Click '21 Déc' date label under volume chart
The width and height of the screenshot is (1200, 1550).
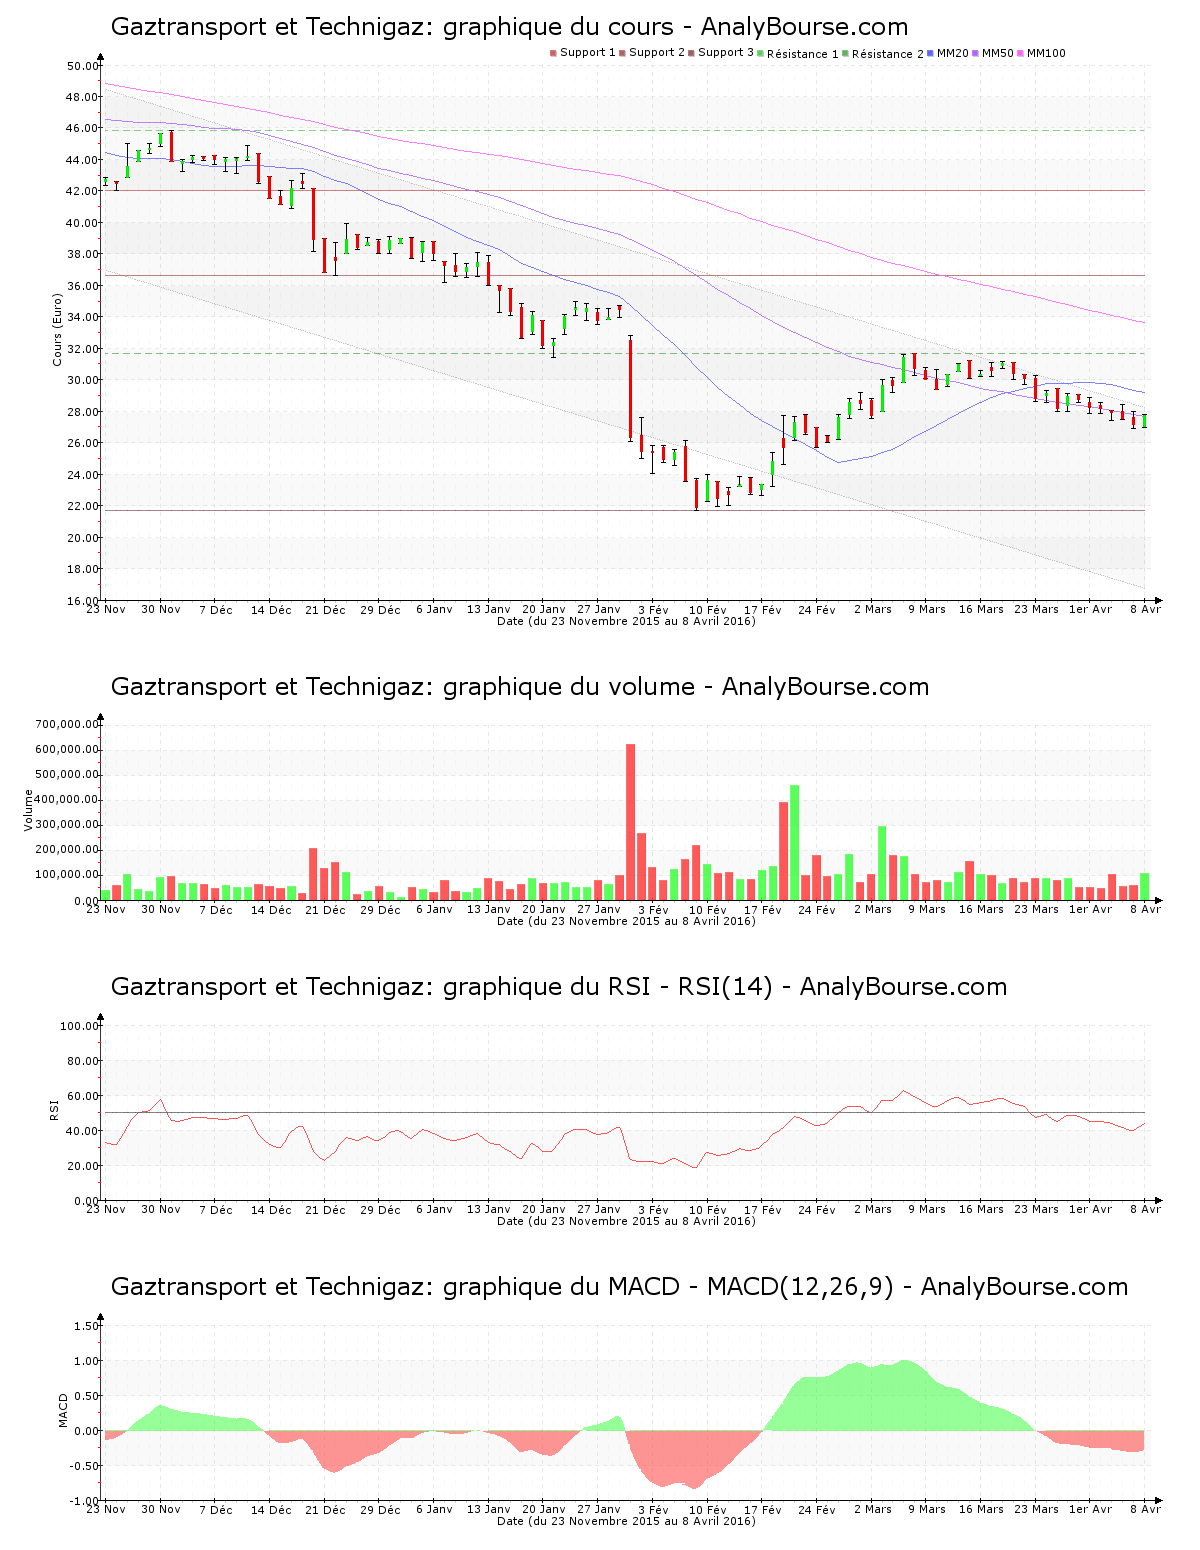325,909
